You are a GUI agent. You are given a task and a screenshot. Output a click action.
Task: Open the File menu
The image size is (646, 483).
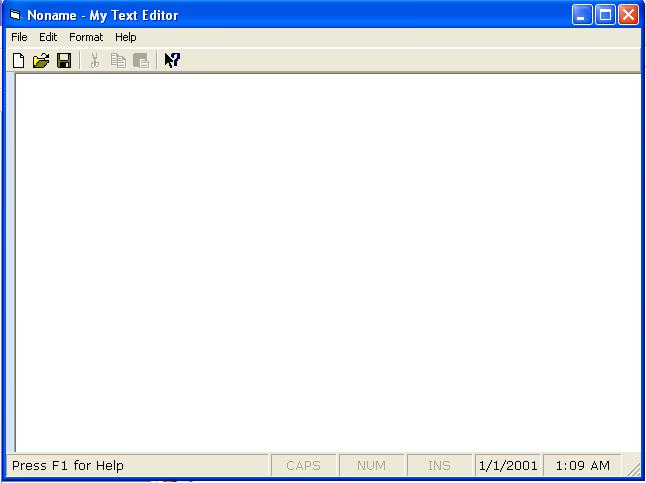coord(19,37)
